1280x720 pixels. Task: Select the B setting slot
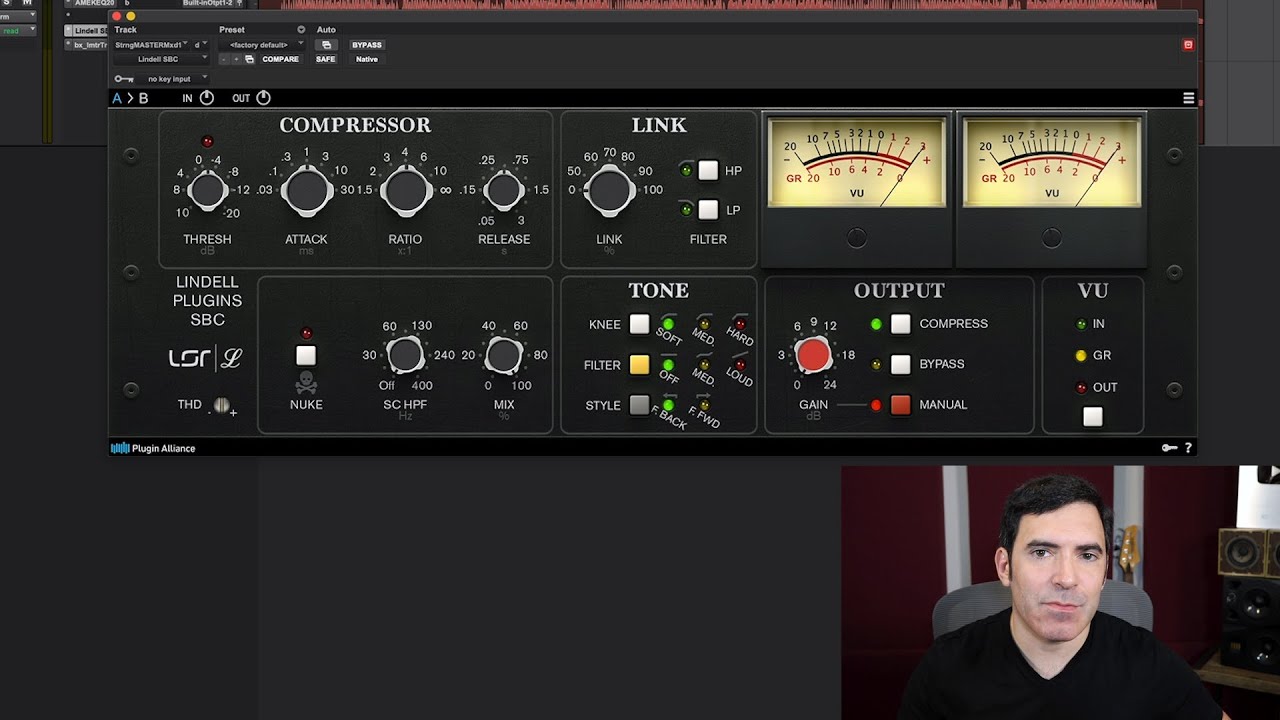coord(143,98)
